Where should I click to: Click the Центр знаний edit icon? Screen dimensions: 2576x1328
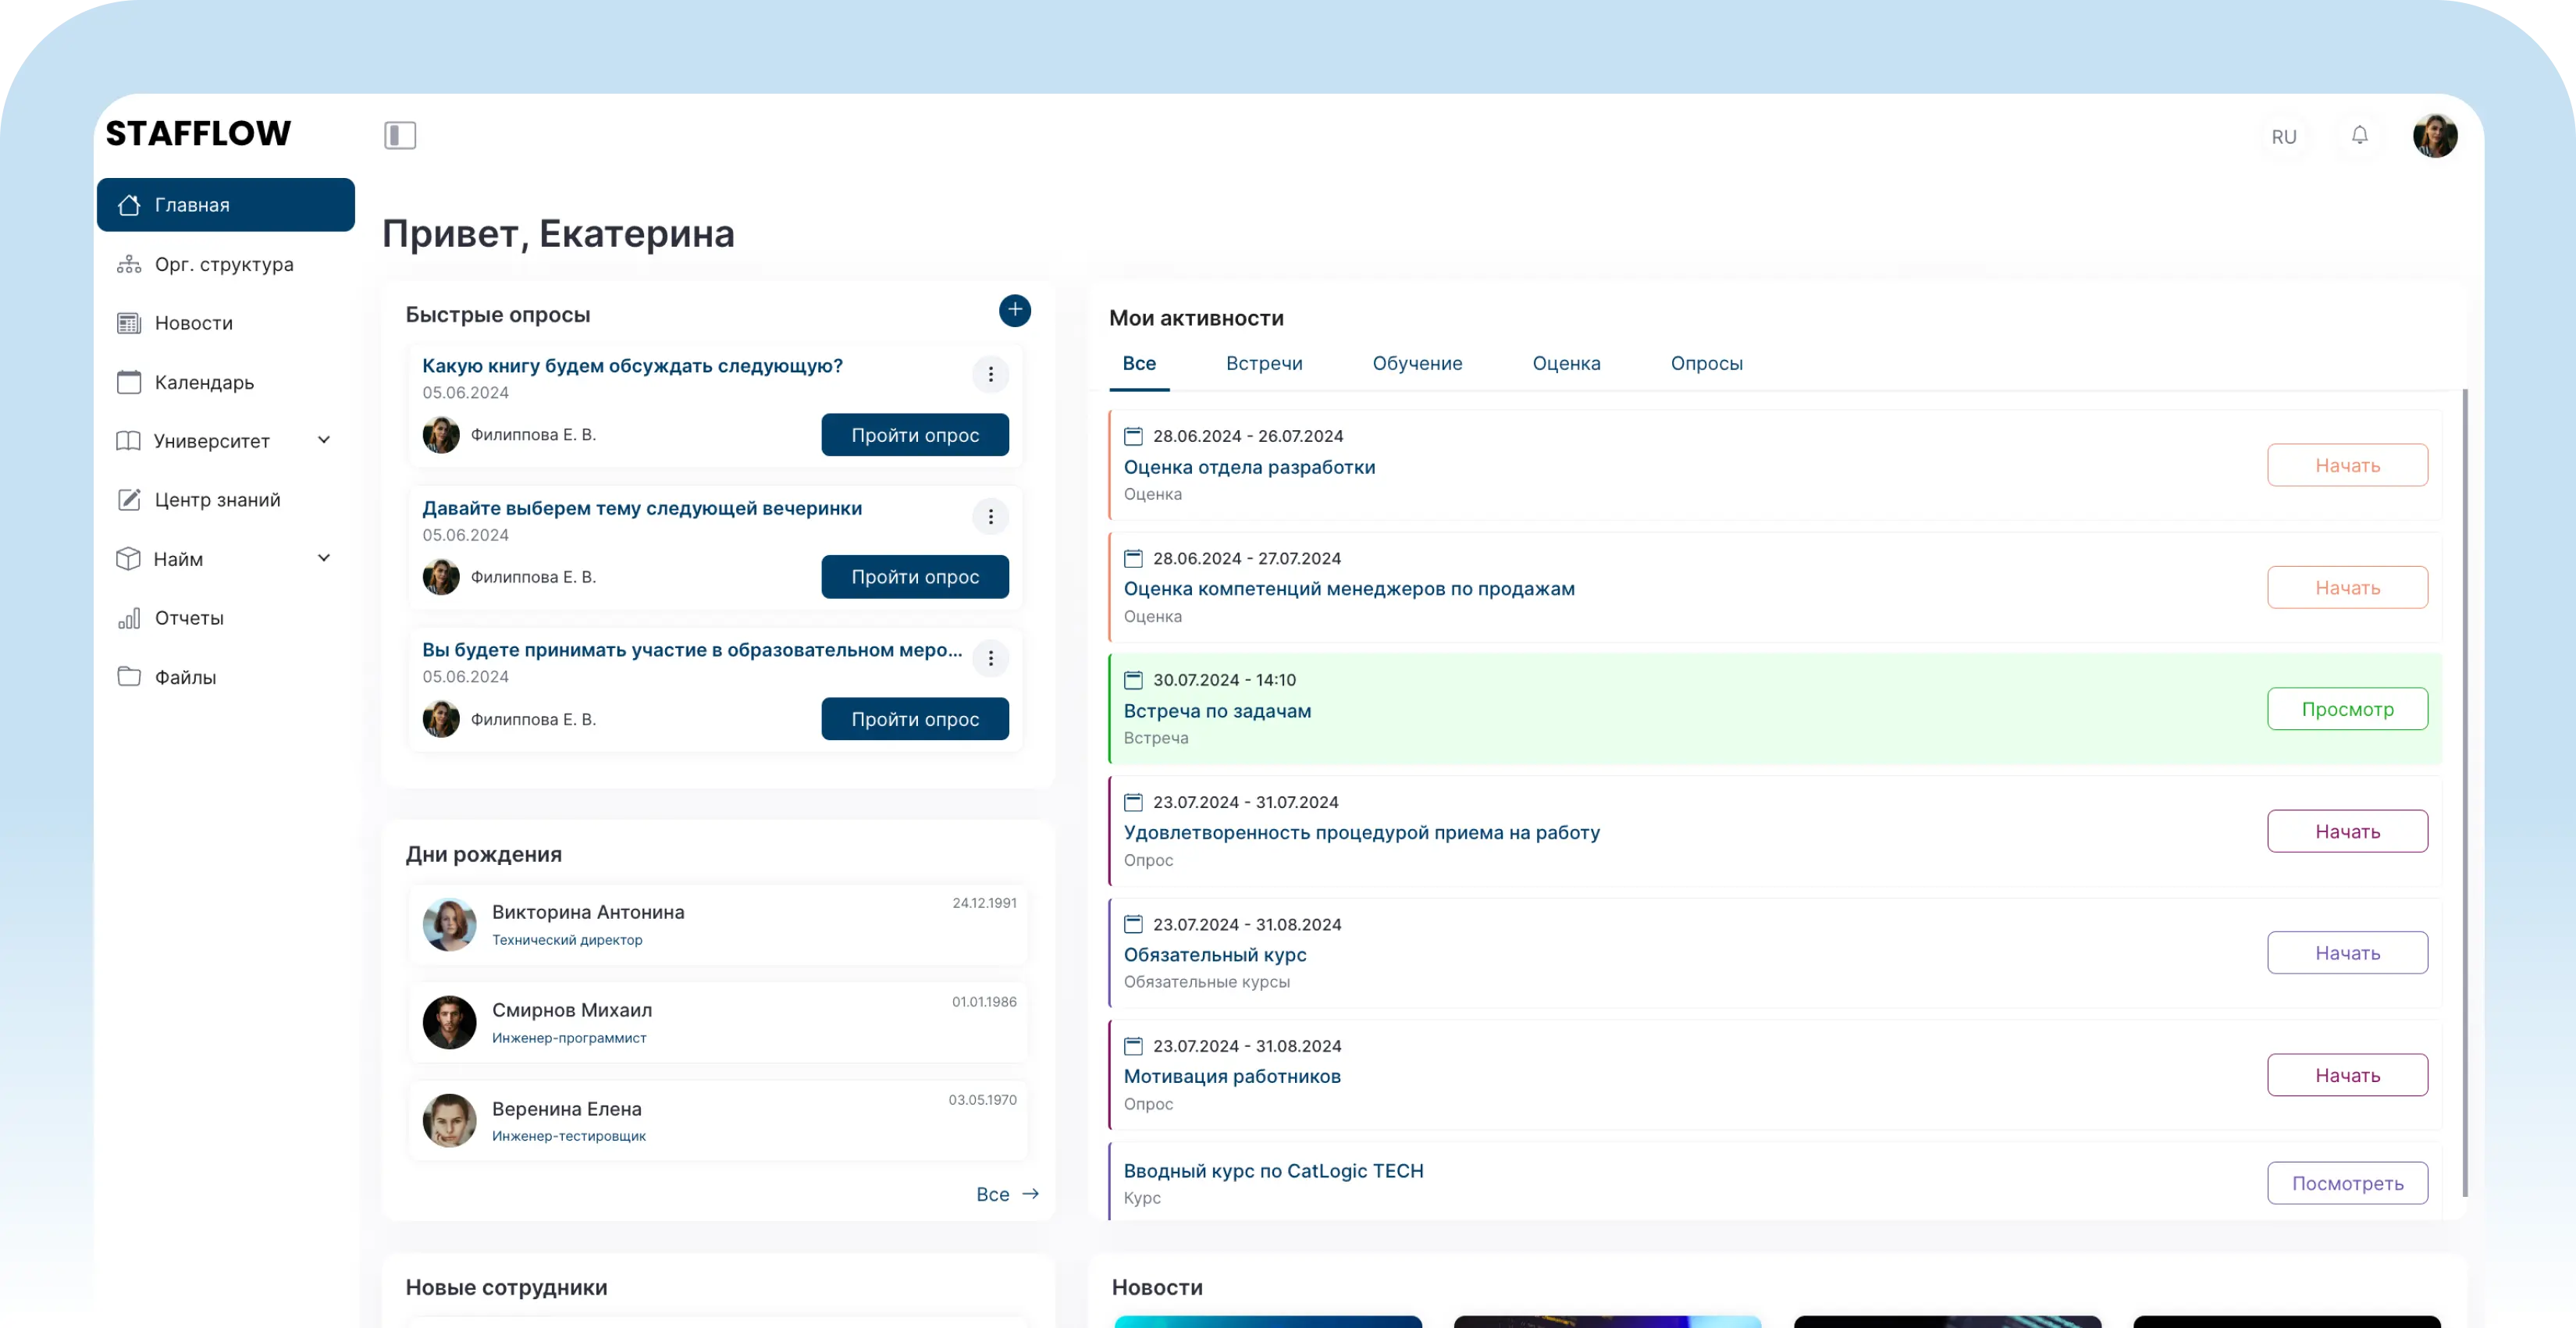click(x=129, y=499)
